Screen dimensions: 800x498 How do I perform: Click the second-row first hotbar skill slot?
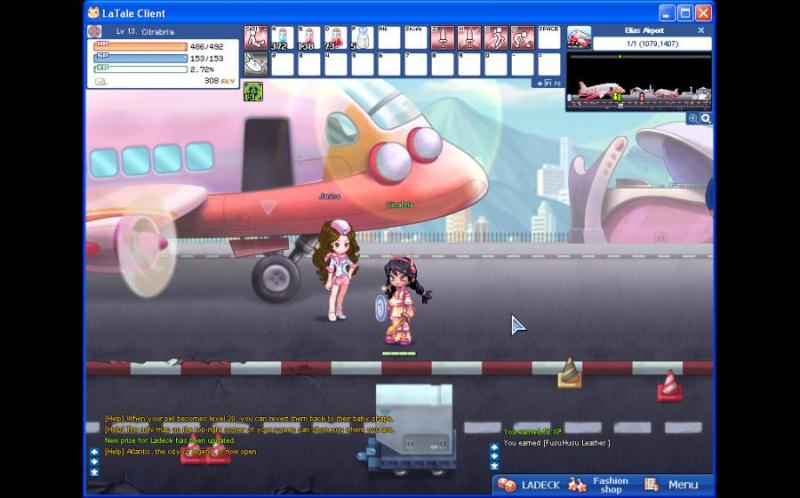pyautogui.click(x=256, y=64)
